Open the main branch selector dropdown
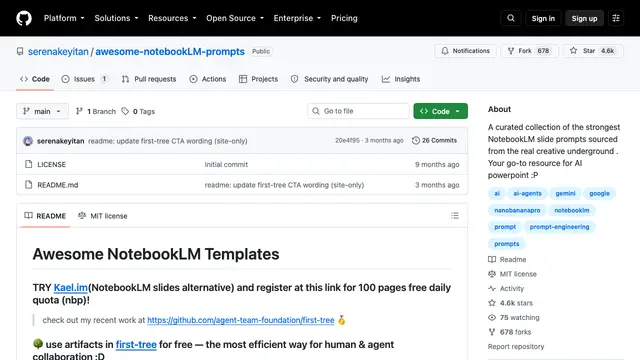The height and width of the screenshot is (360, 640). 42,111
